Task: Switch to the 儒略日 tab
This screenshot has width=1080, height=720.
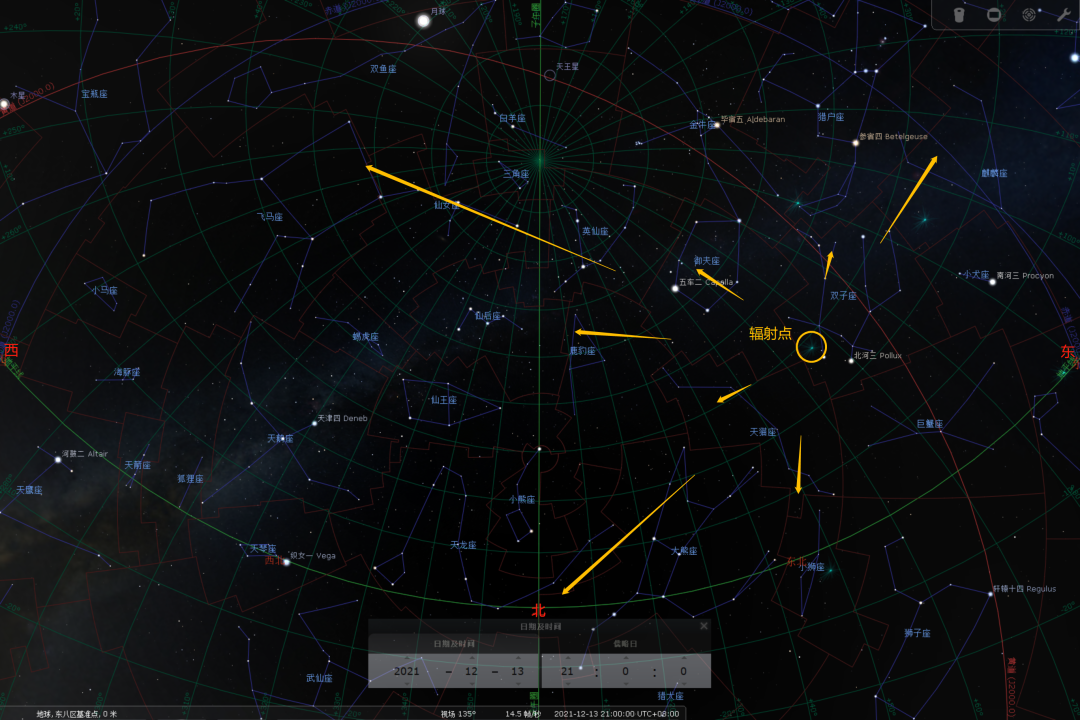Action: (625, 644)
